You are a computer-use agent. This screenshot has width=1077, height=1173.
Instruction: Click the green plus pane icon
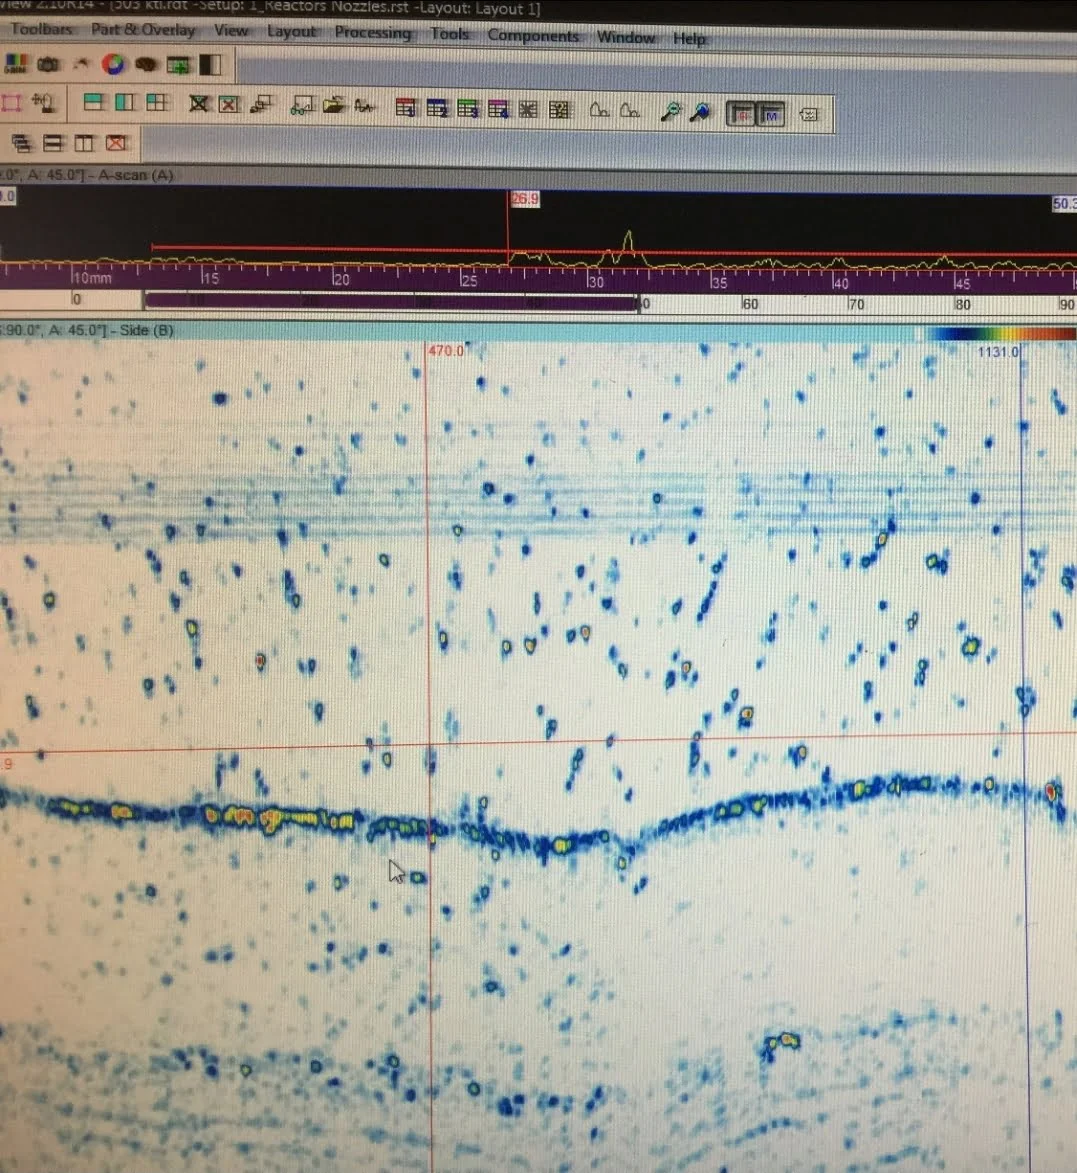pyautogui.click(x=178, y=66)
